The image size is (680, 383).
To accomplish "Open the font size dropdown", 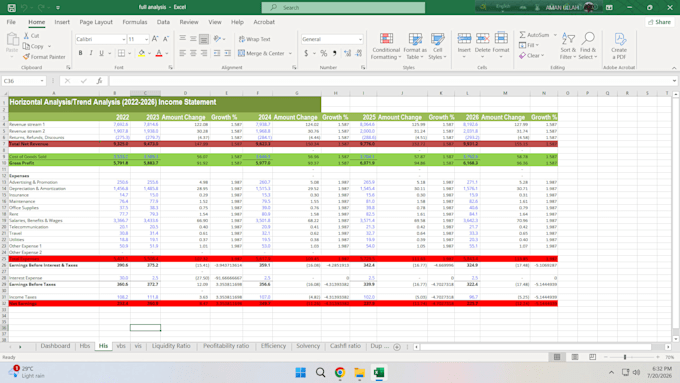I will pyautogui.click(x=146, y=39).
